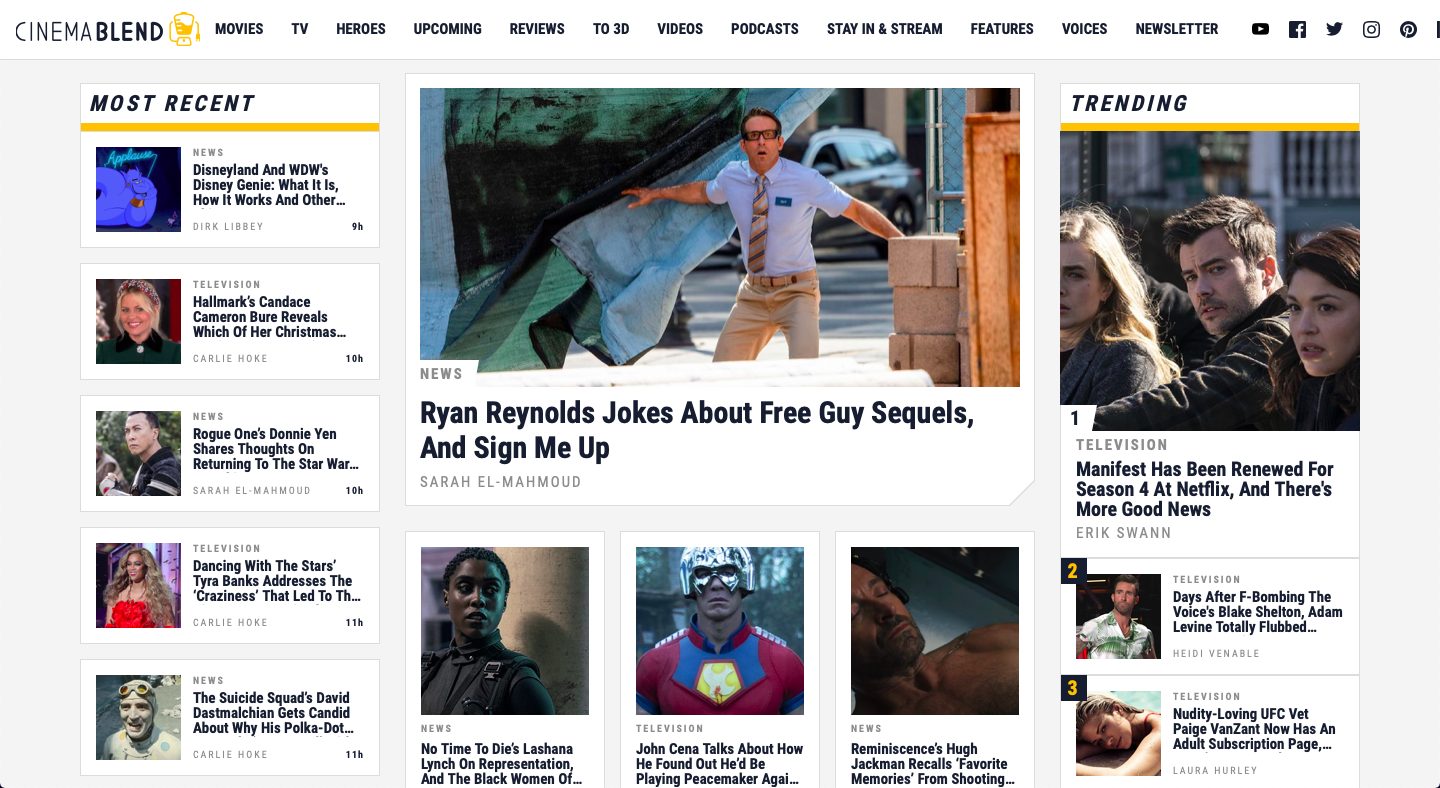Open Tyra Banks Dancing With The Stars article

point(276,581)
